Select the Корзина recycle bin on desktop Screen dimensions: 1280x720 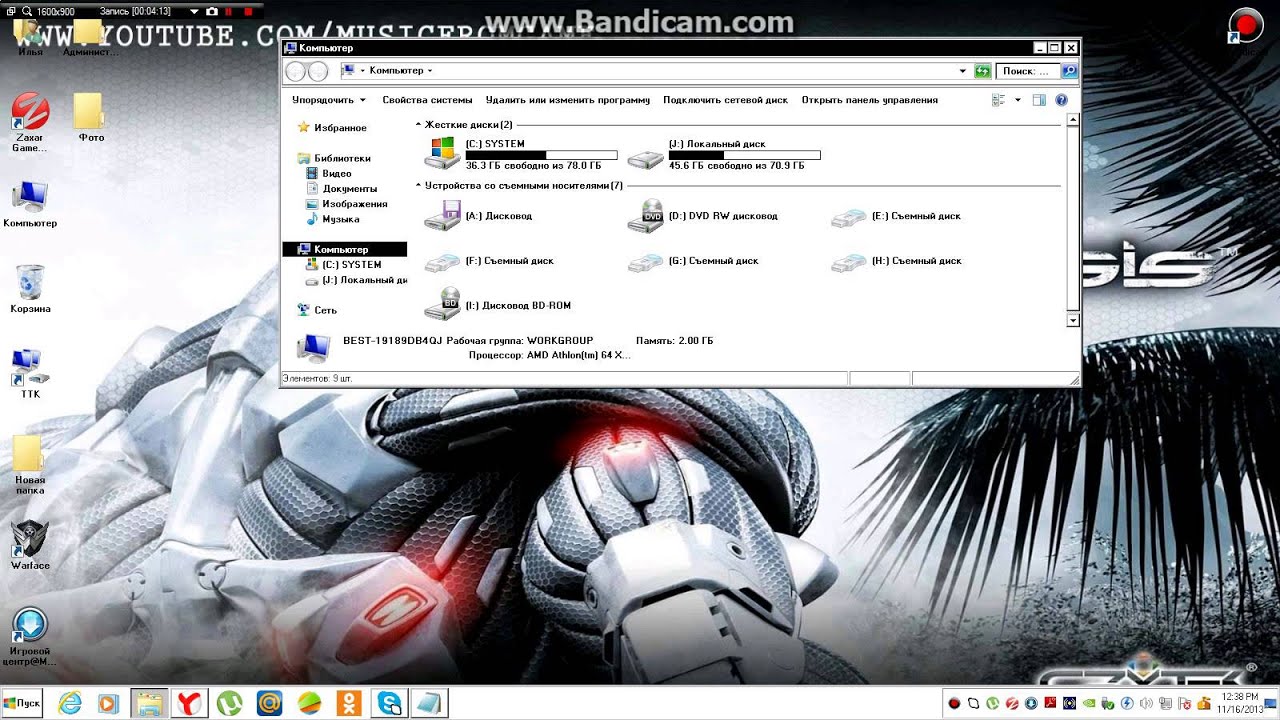(30, 289)
